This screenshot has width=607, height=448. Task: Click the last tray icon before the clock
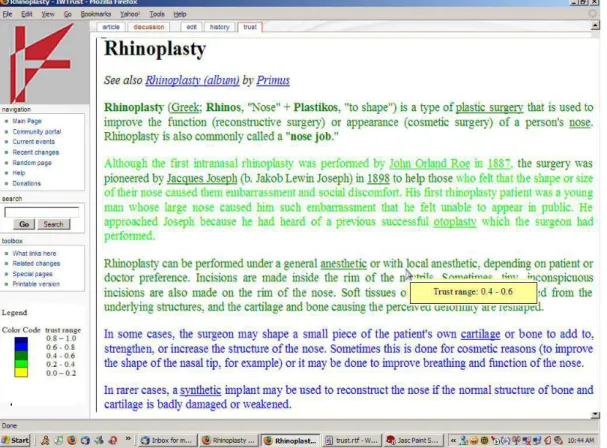point(558,440)
